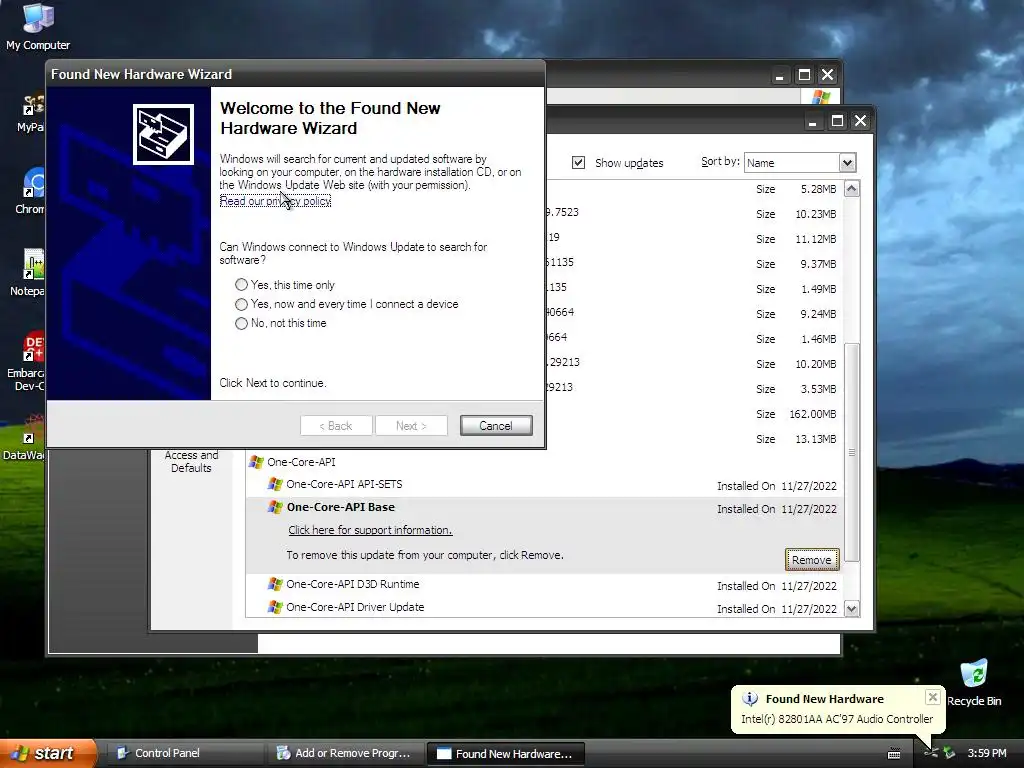1024x768 pixels.
Task: Click program list scroll down arrow
Action: (852, 609)
